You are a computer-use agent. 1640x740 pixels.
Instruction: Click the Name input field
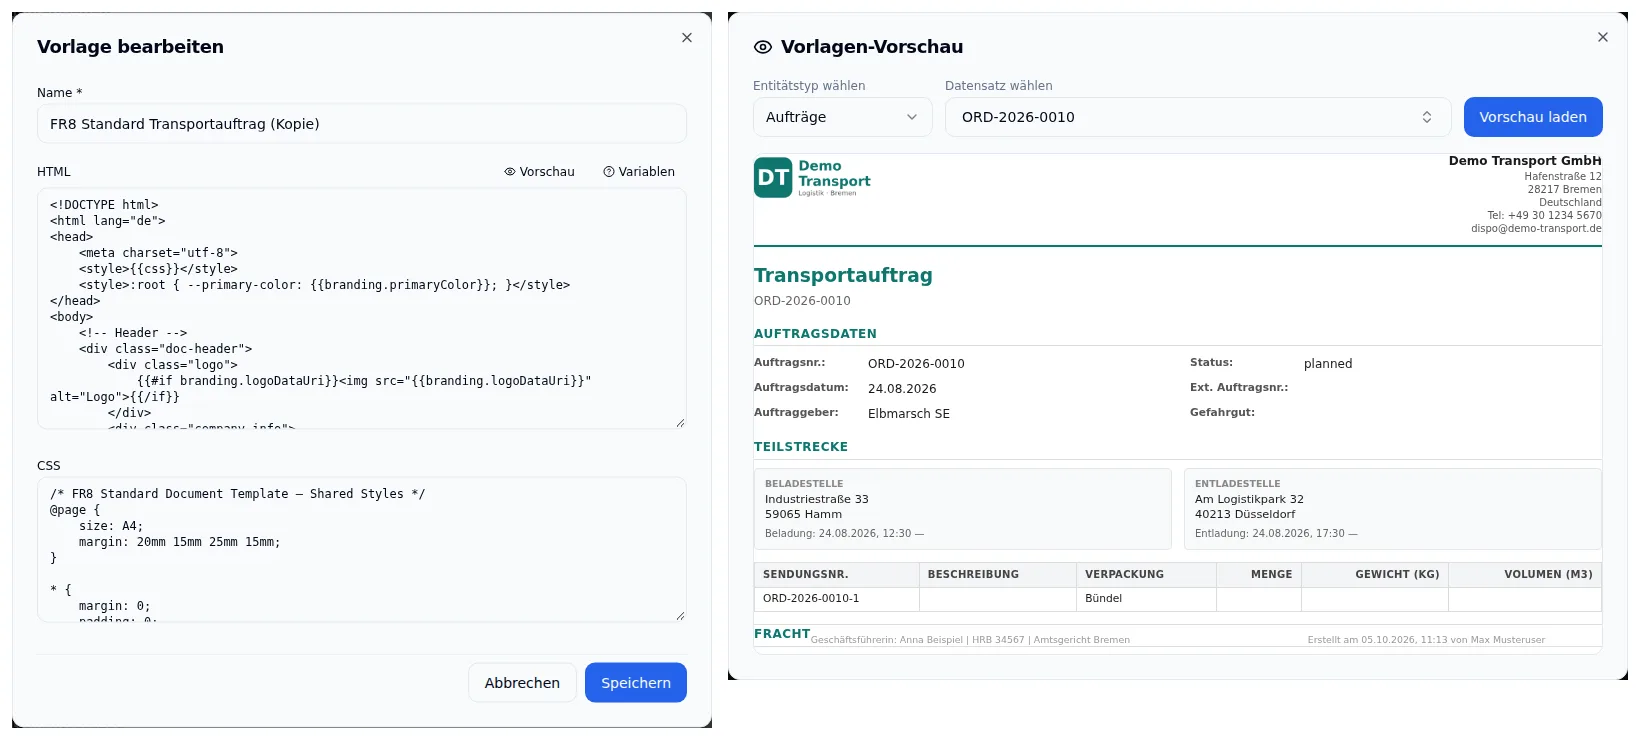point(362,124)
